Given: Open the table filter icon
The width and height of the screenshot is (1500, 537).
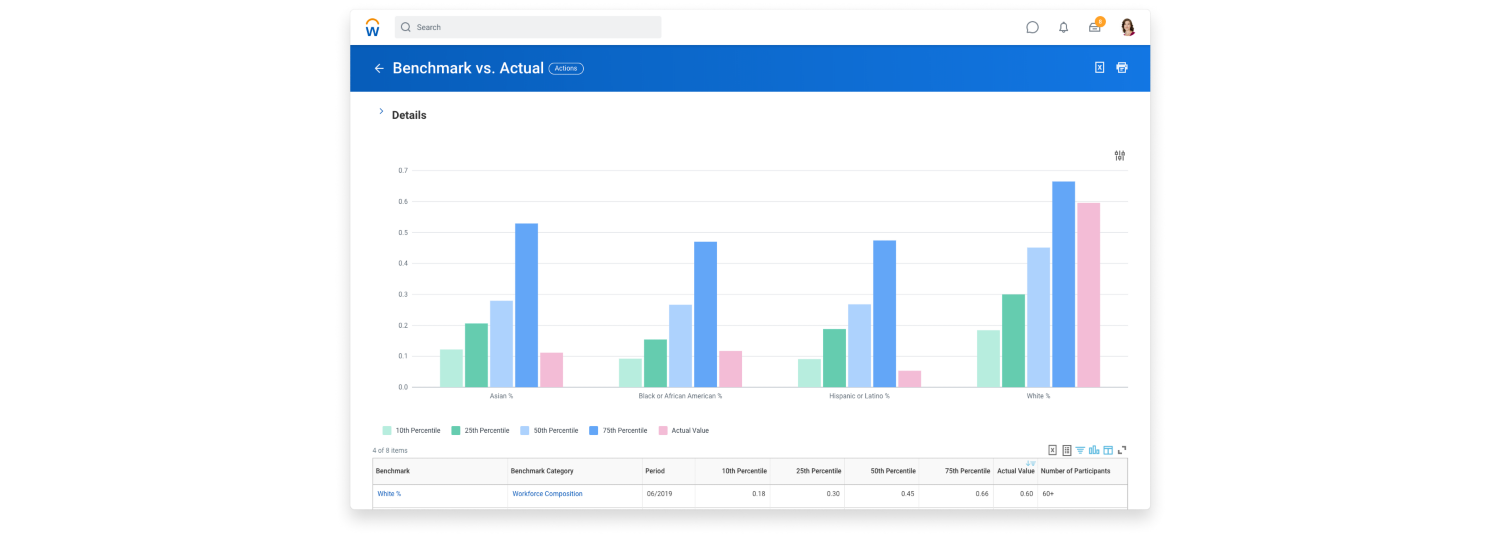Looking at the screenshot, I should pyautogui.click(x=1080, y=450).
